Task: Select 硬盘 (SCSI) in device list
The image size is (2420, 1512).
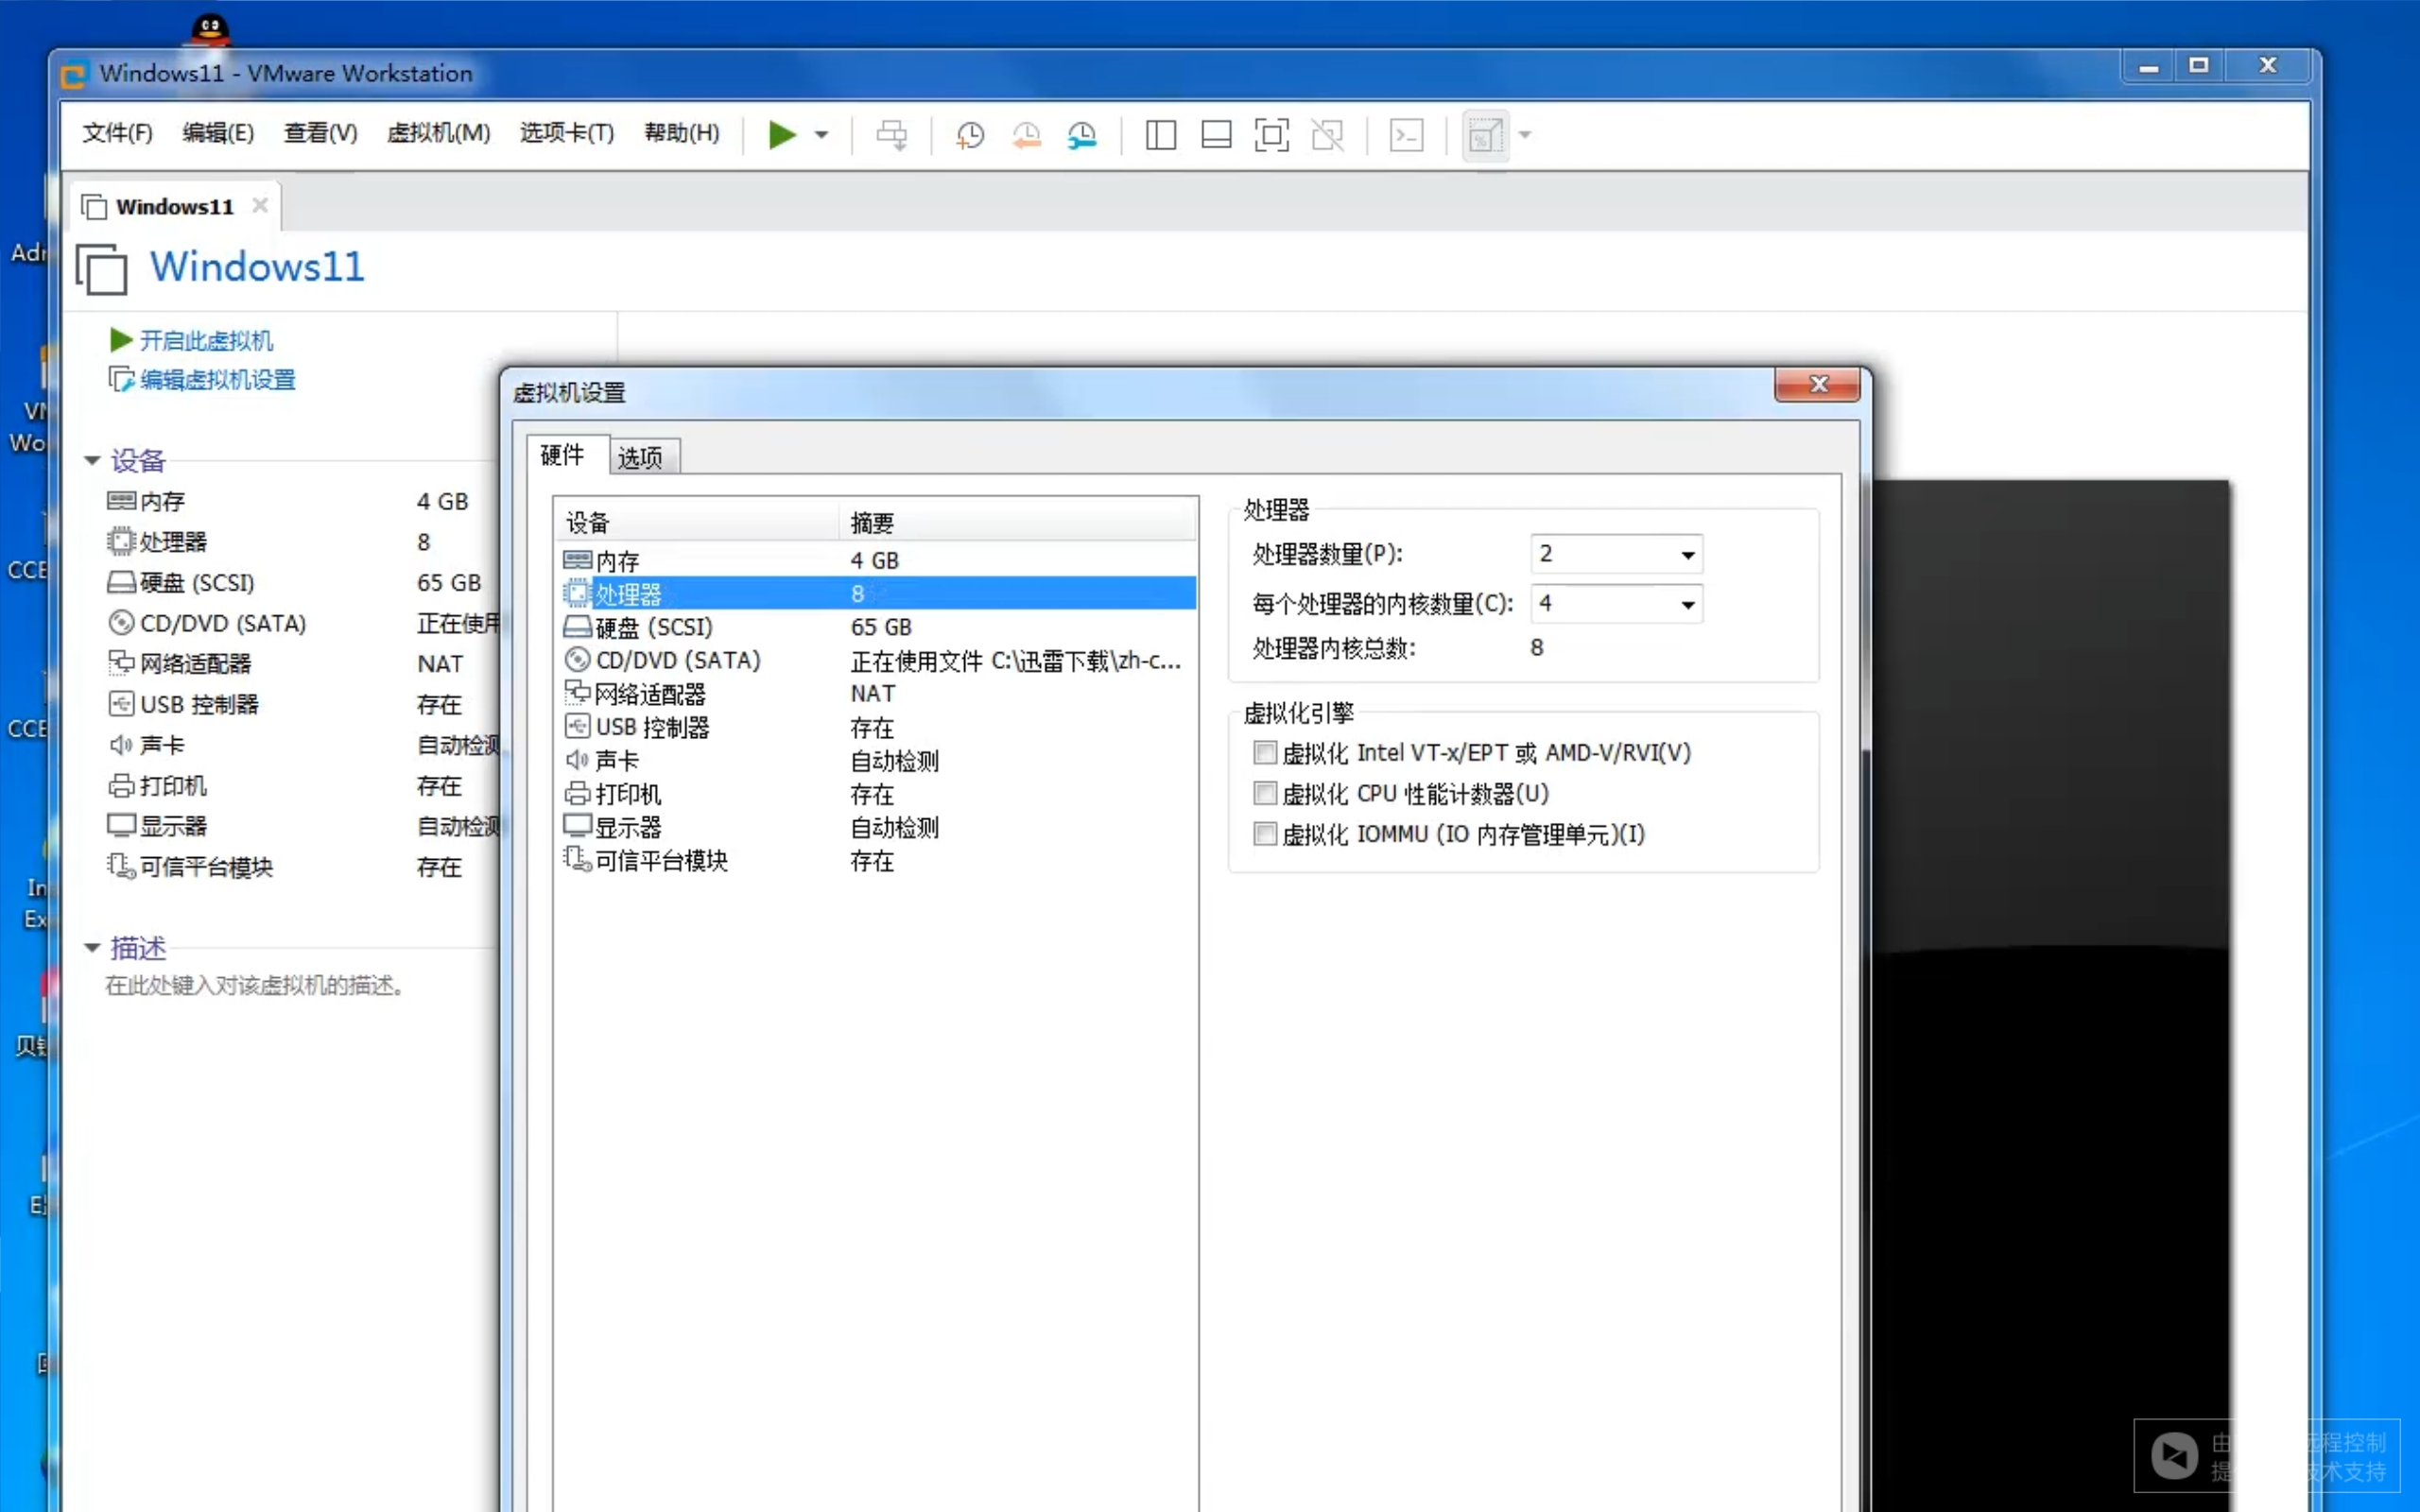Action: [x=653, y=627]
